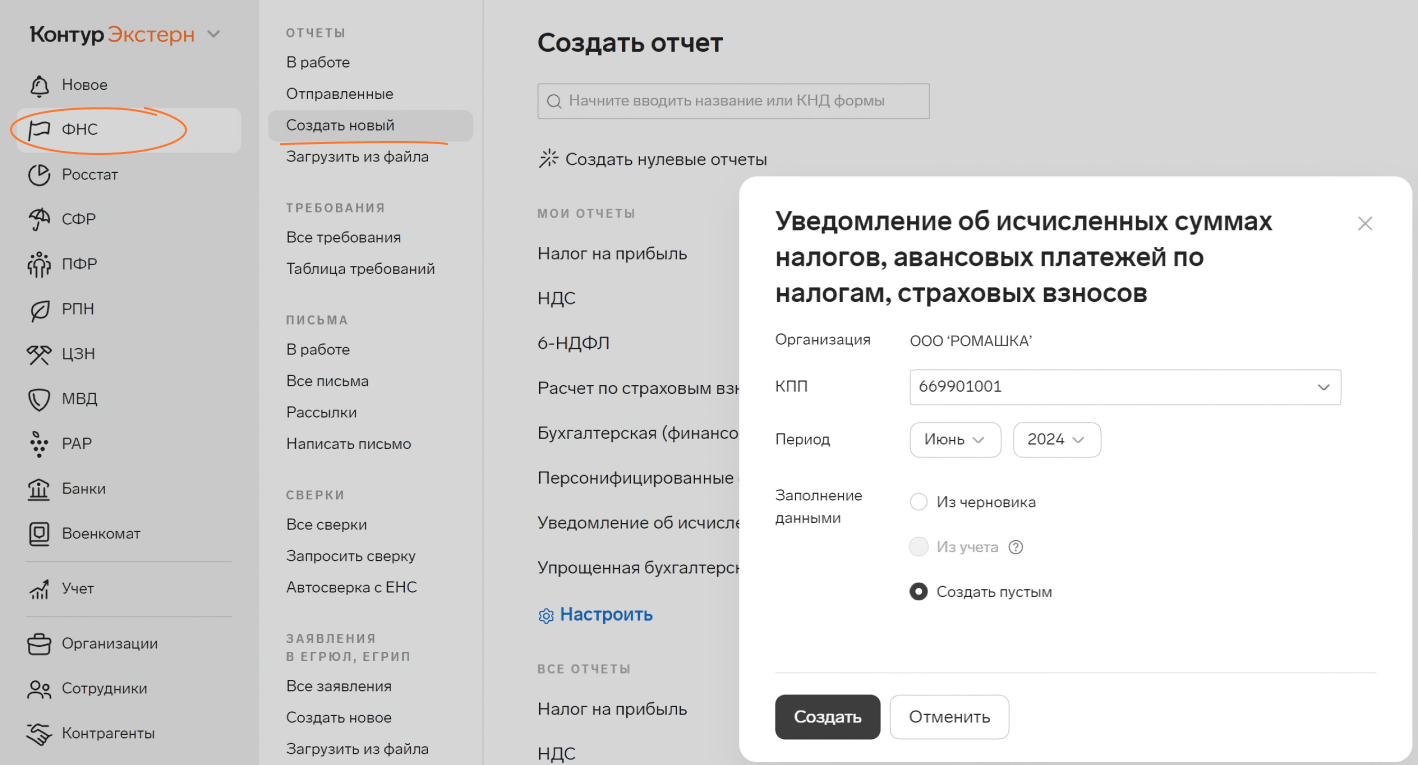Select the leaf icon for РПН
The width and height of the screenshot is (1418, 765).
pos(39,310)
